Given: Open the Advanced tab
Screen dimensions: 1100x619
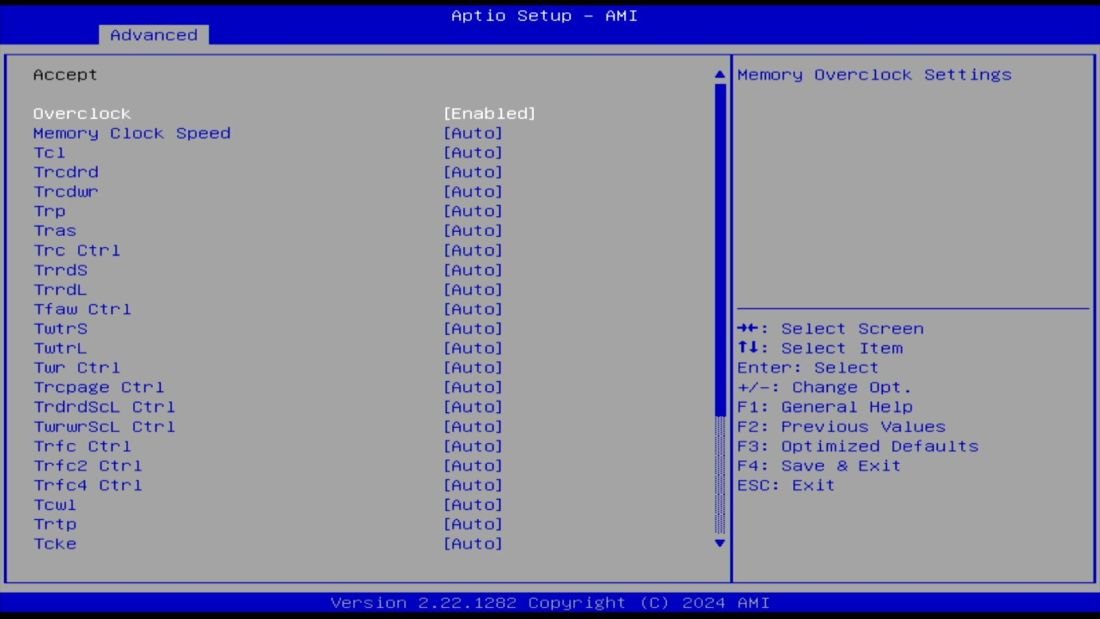Looking at the screenshot, I should click(x=154, y=35).
